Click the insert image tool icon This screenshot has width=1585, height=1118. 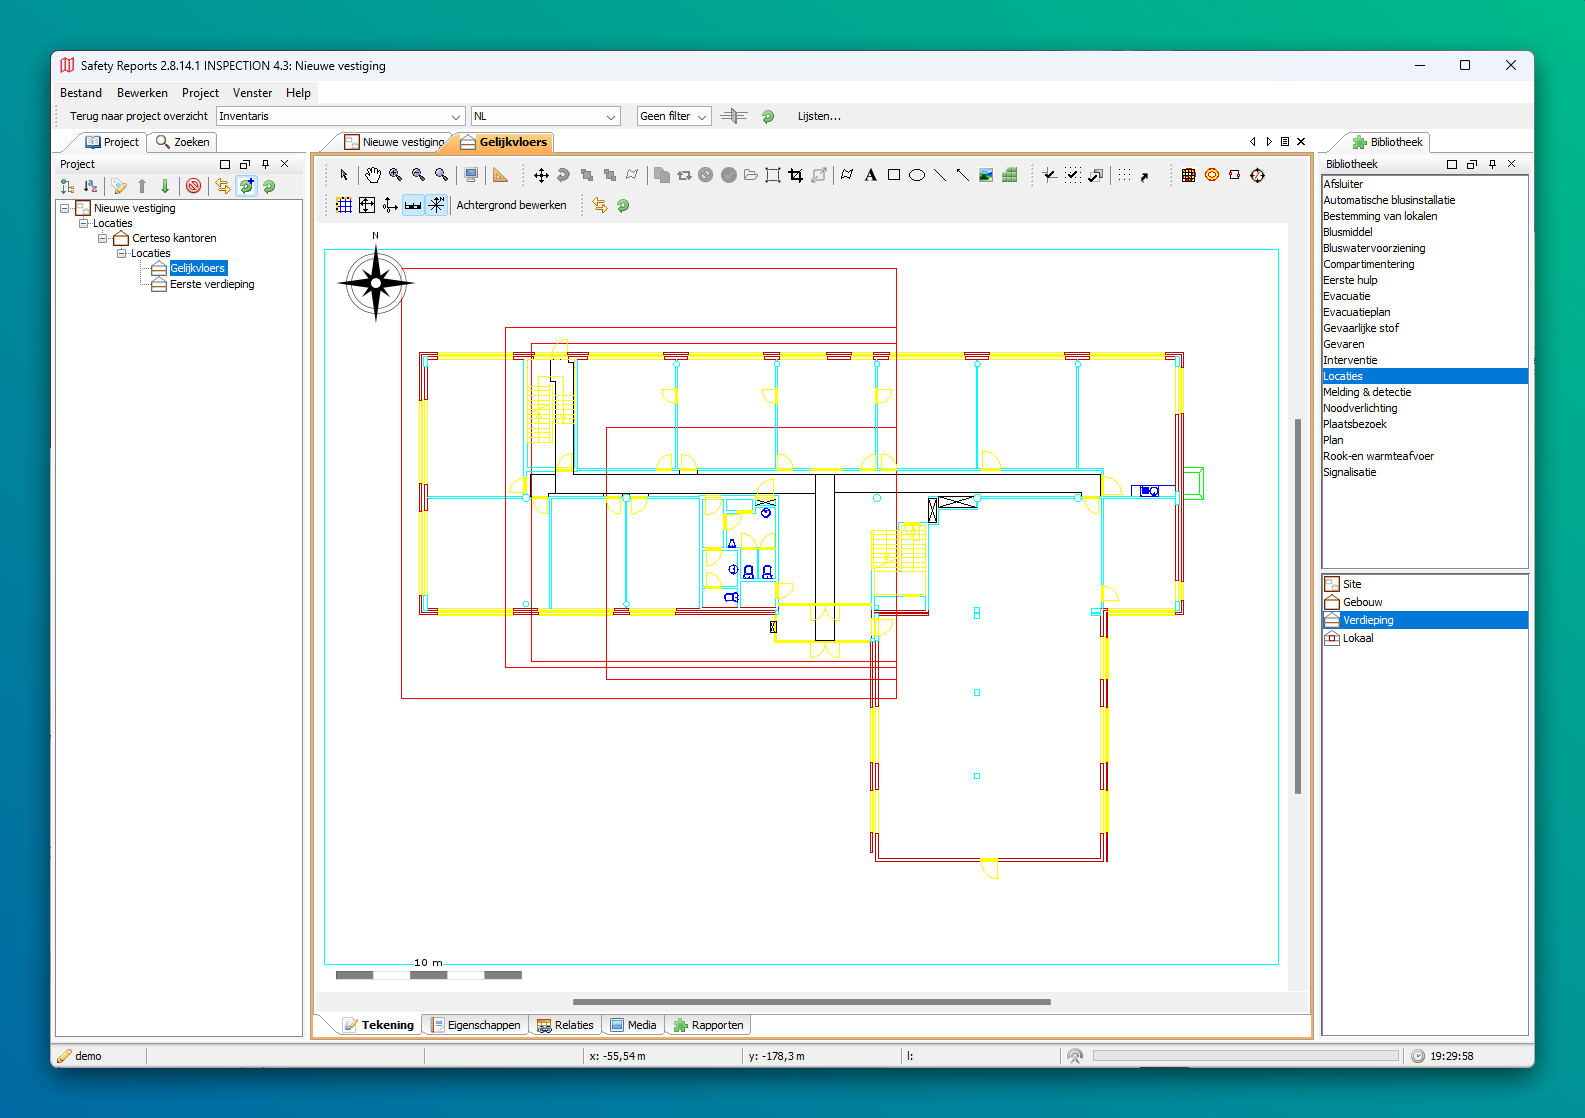(x=986, y=175)
